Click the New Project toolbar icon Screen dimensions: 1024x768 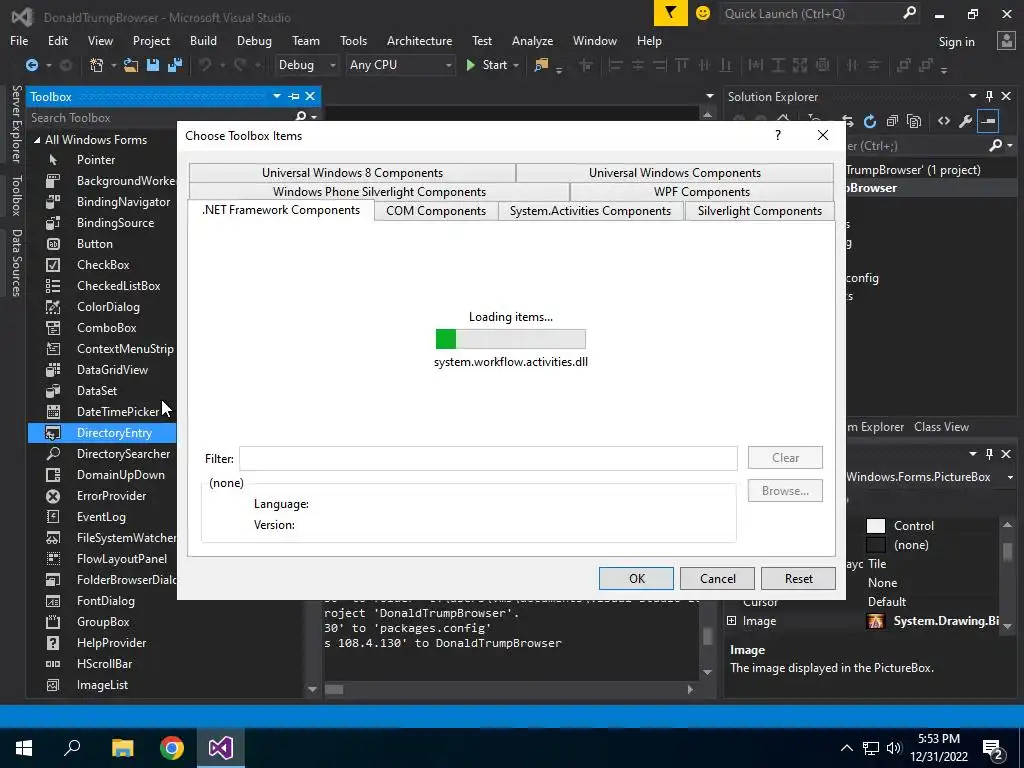click(x=97, y=65)
